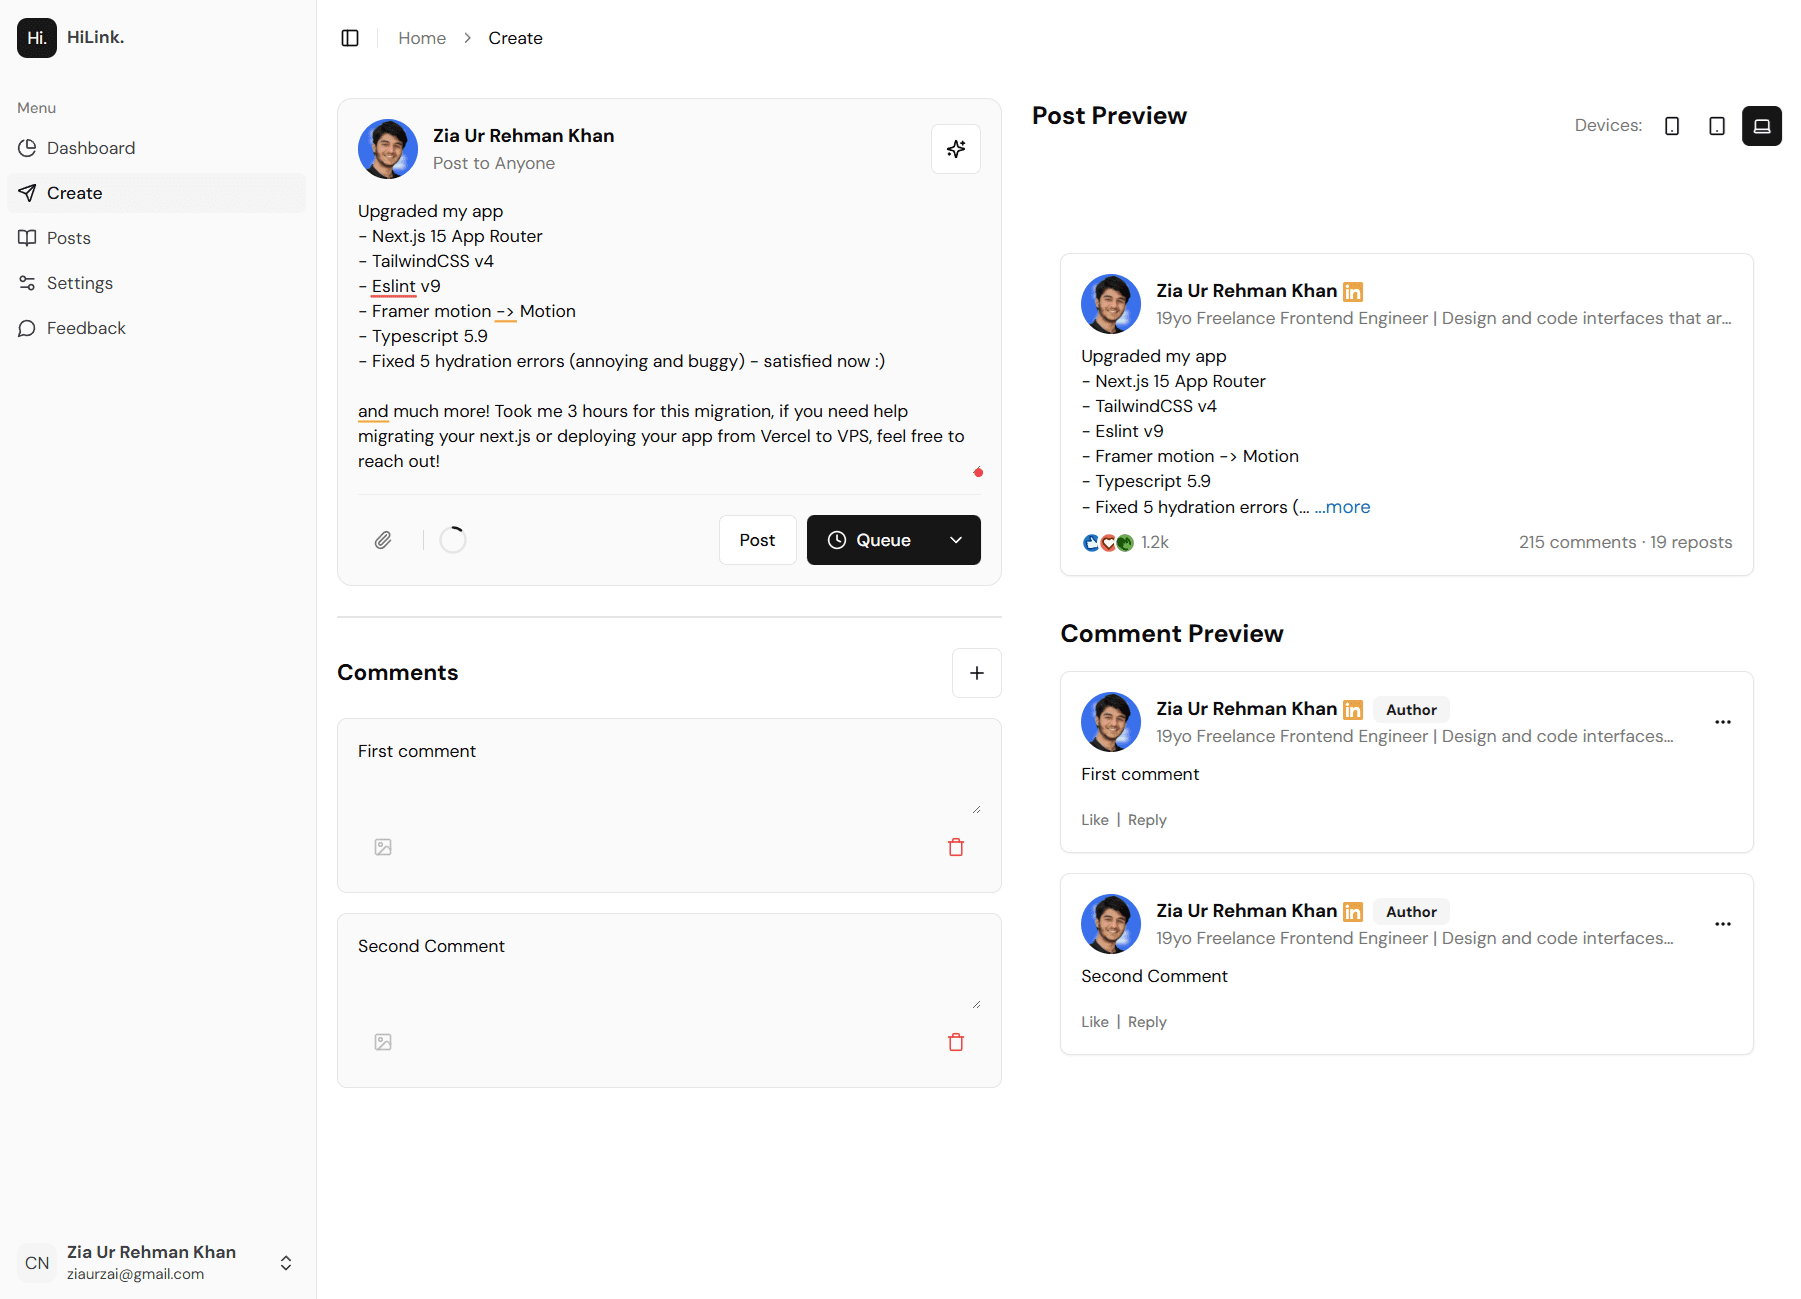Expand the user account switcher

[x=286, y=1263]
